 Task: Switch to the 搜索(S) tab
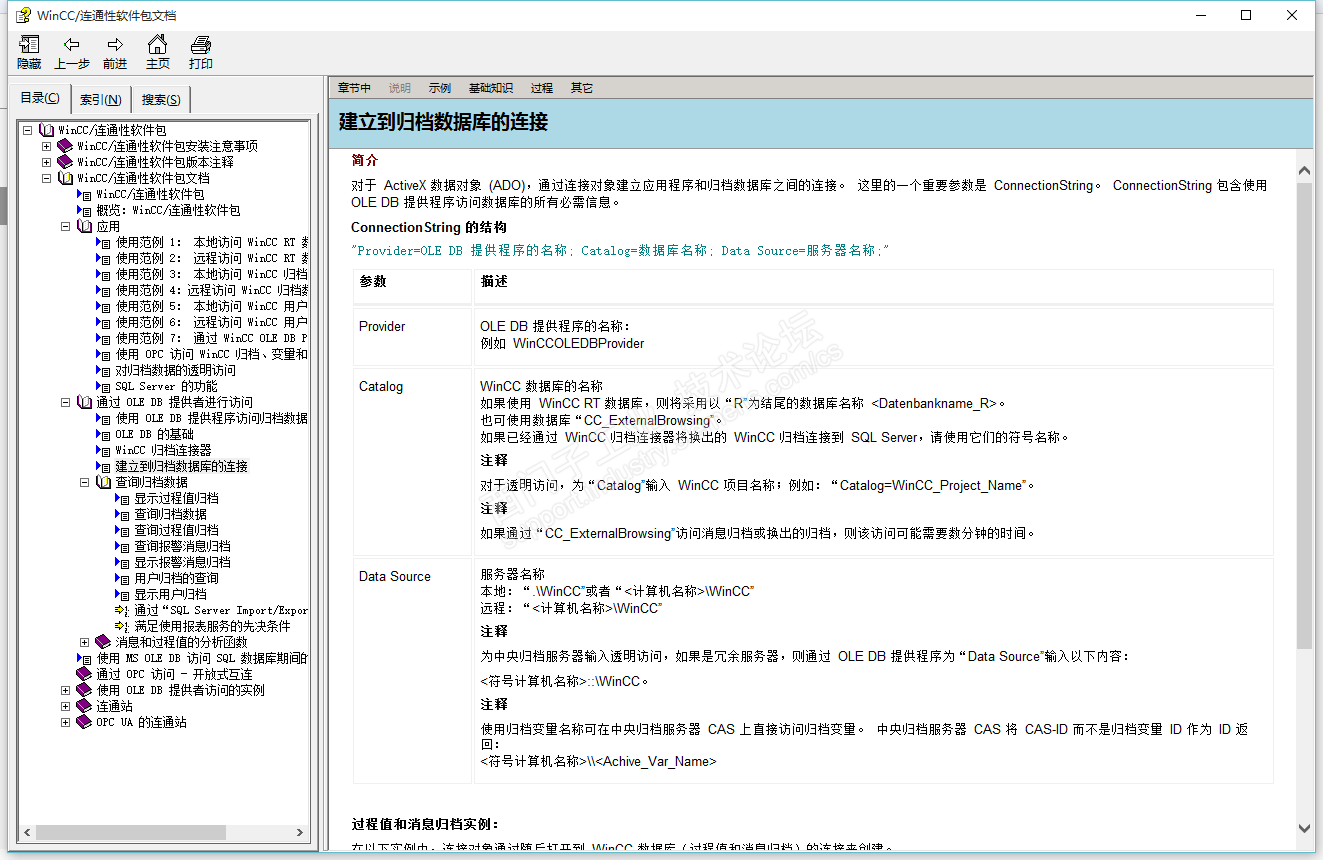tap(161, 99)
